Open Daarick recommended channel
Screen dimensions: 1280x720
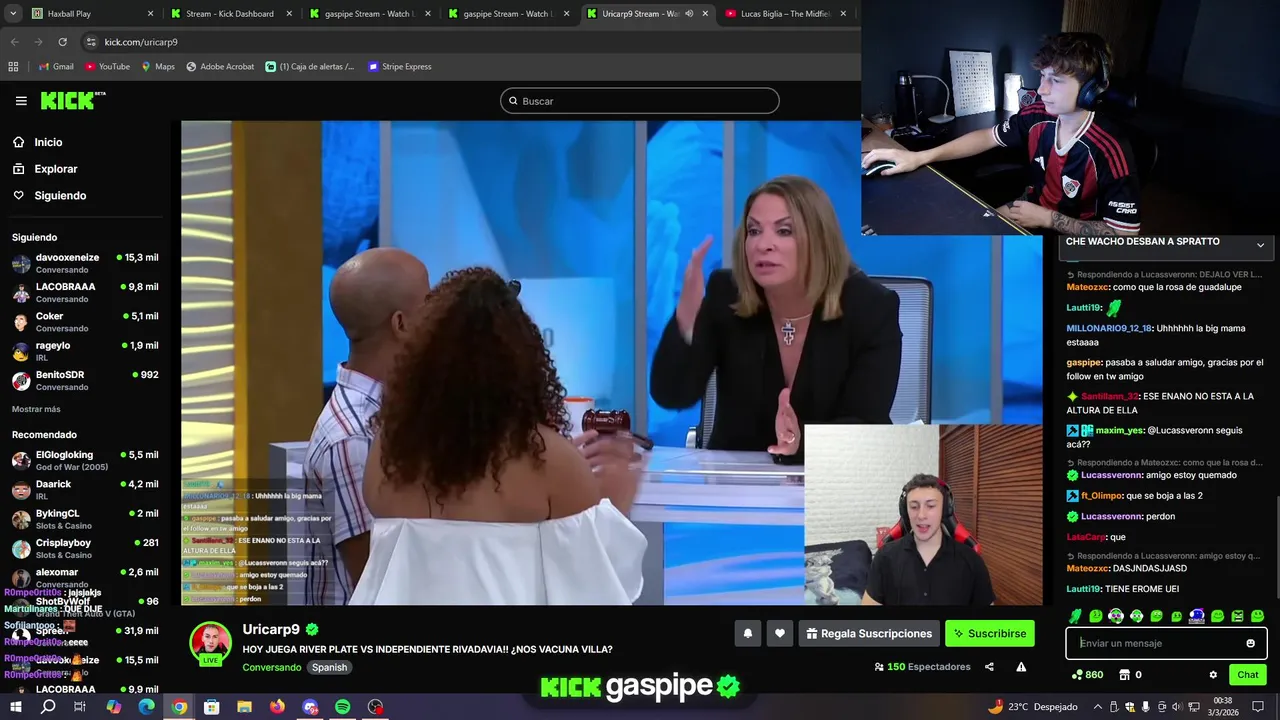85,490
